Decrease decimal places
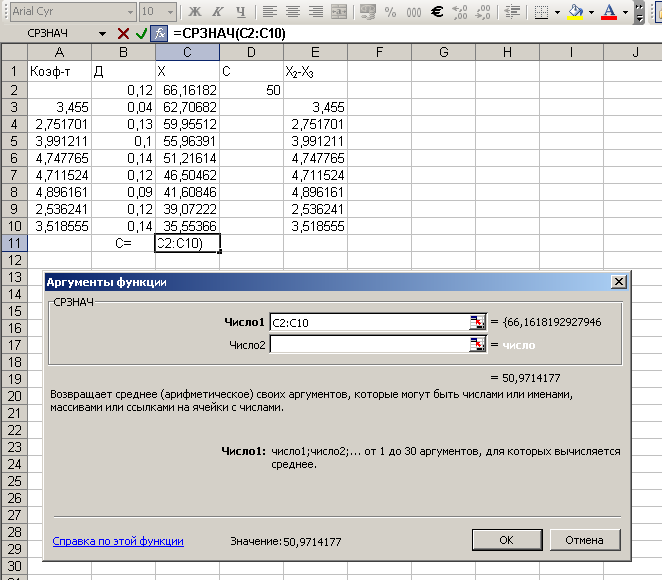The height and width of the screenshot is (580, 662). (483, 11)
